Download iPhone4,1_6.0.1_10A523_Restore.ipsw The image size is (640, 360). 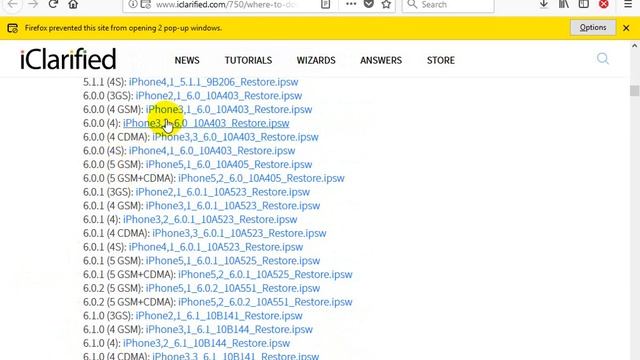point(216,247)
